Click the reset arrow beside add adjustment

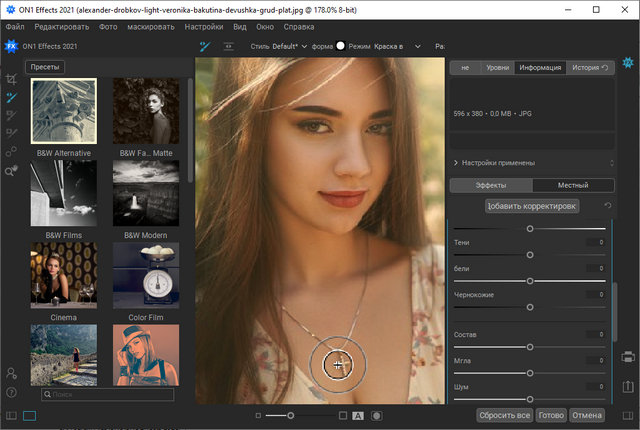[x=608, y=206]
